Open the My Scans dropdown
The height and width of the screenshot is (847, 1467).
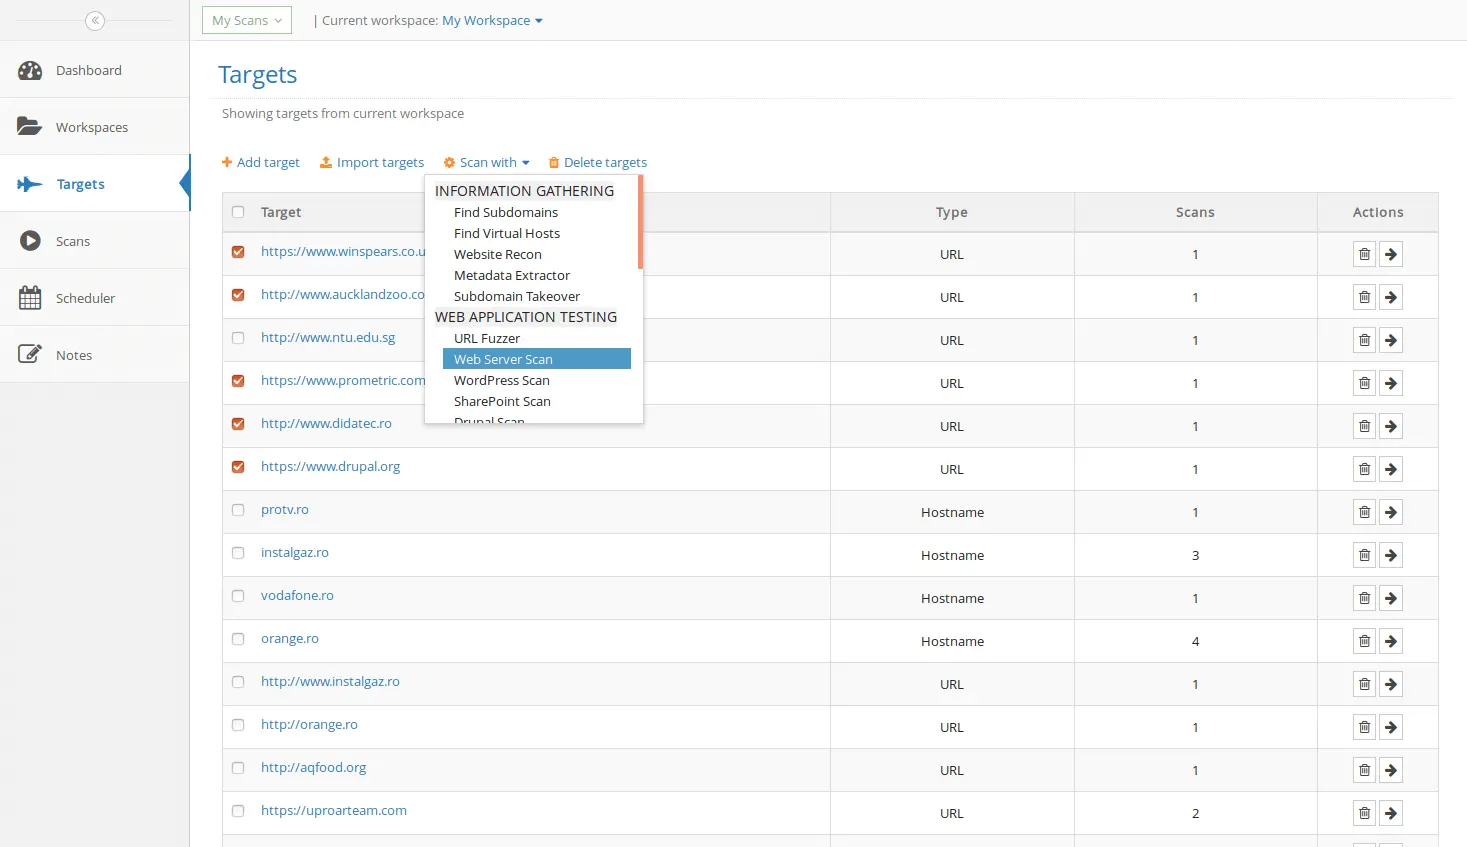(x=246, y=20)
